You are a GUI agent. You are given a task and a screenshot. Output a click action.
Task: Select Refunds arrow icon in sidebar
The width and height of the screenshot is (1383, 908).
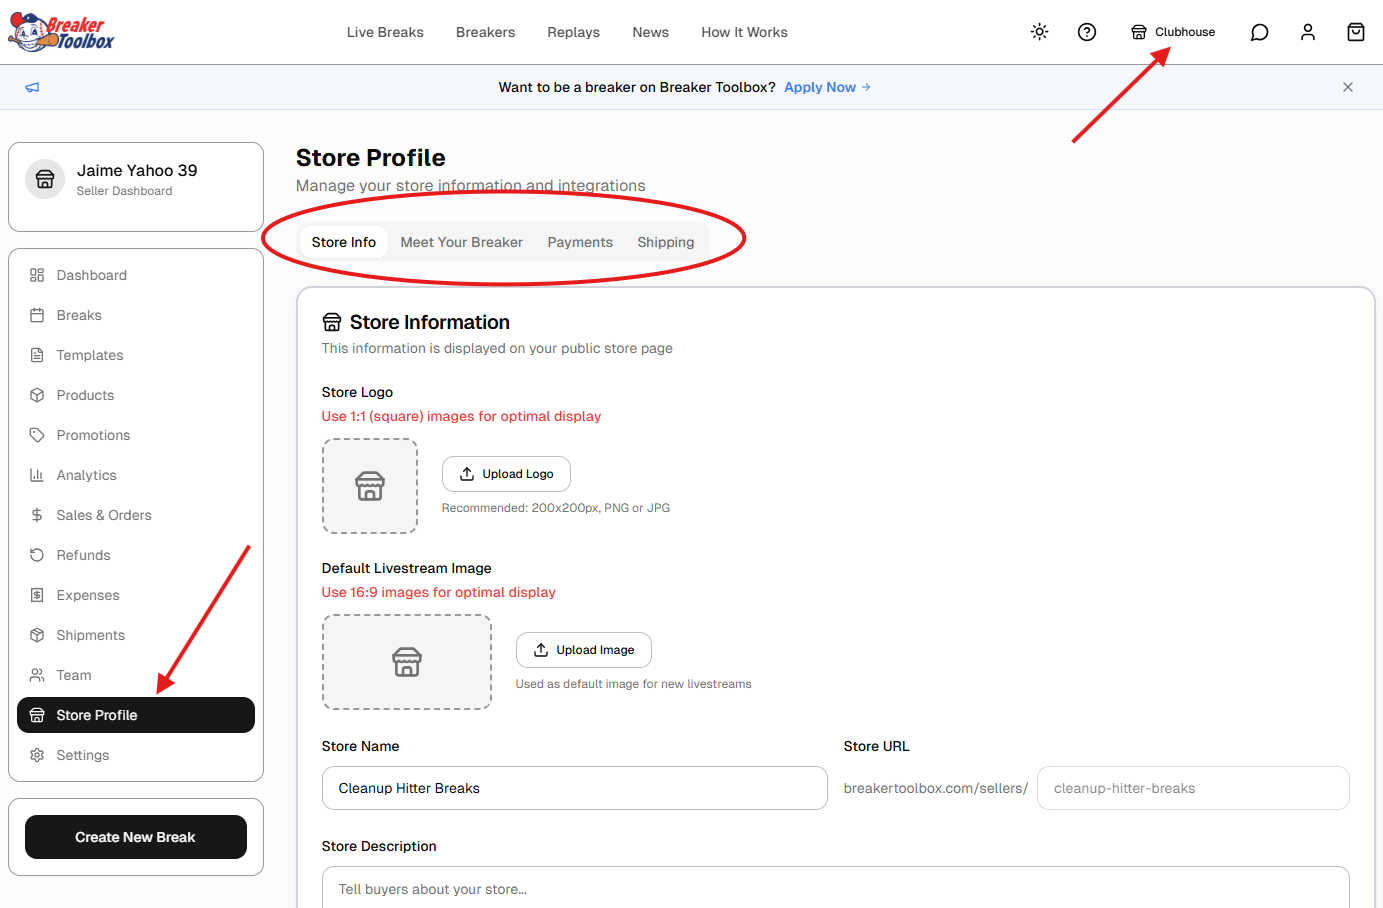click(37, 555)
